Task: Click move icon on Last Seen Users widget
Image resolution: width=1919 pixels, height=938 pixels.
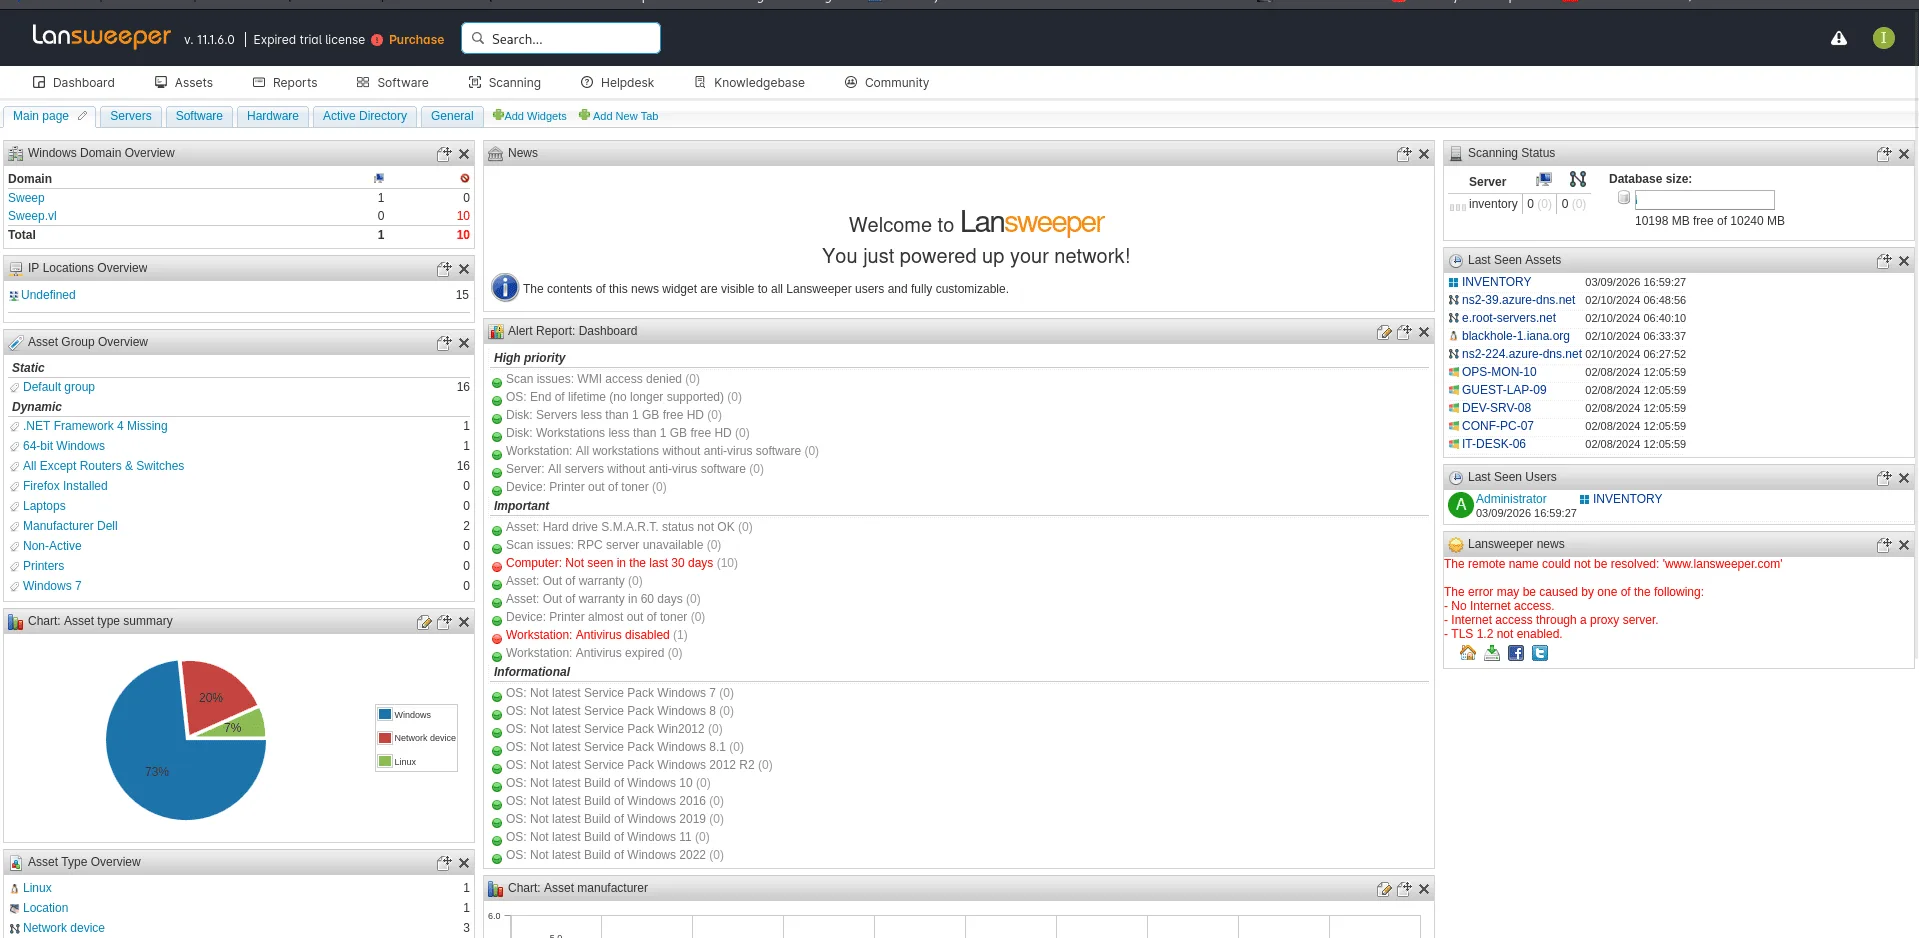Action: [1884, 478]
